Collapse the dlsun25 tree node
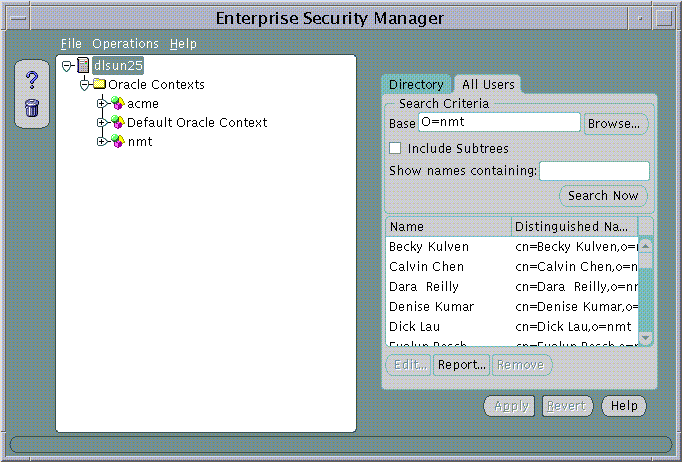 click(x=67, y=66)
